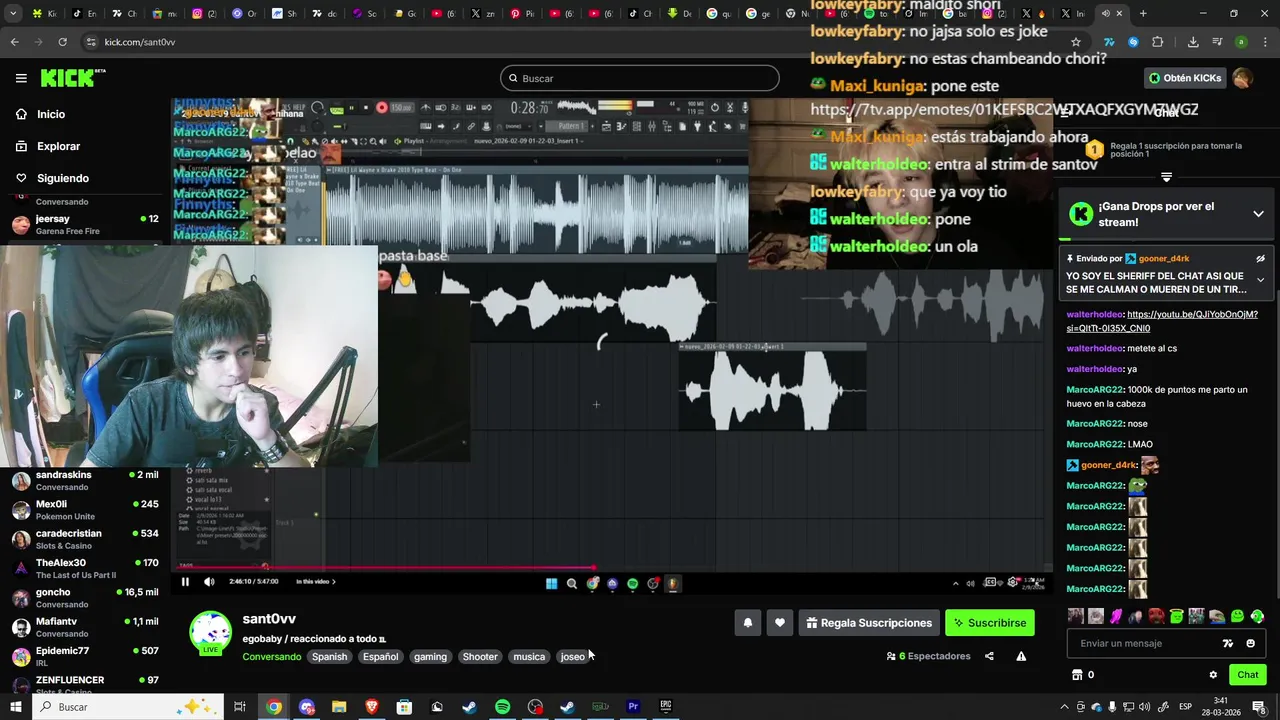Open the Kick hamburger sidebar menu
This screenshot has width=1280, height=720.
coord(21,78)
